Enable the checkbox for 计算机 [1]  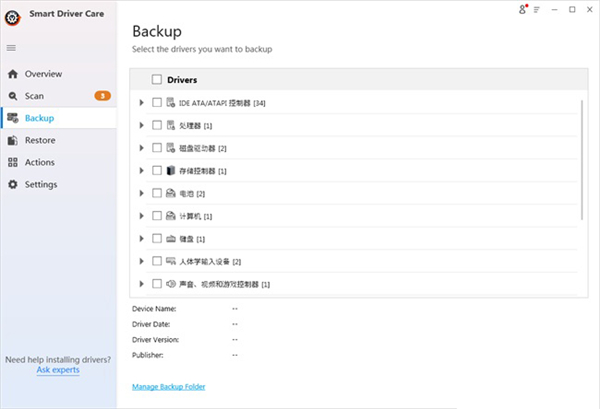coord(157,216)
